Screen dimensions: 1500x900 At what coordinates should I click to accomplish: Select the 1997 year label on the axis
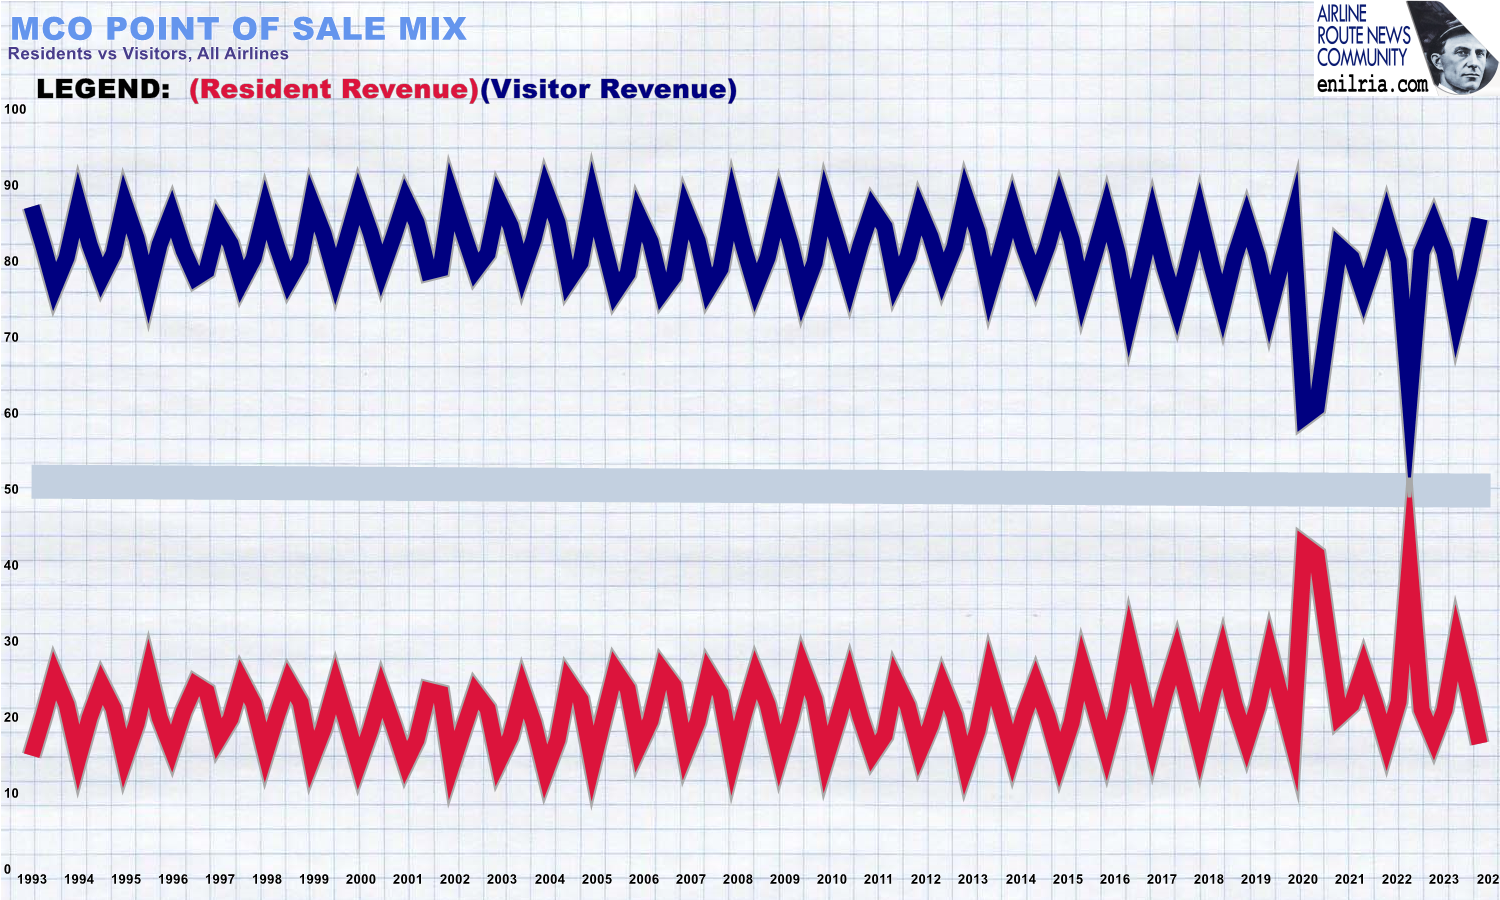pos(220,879)
